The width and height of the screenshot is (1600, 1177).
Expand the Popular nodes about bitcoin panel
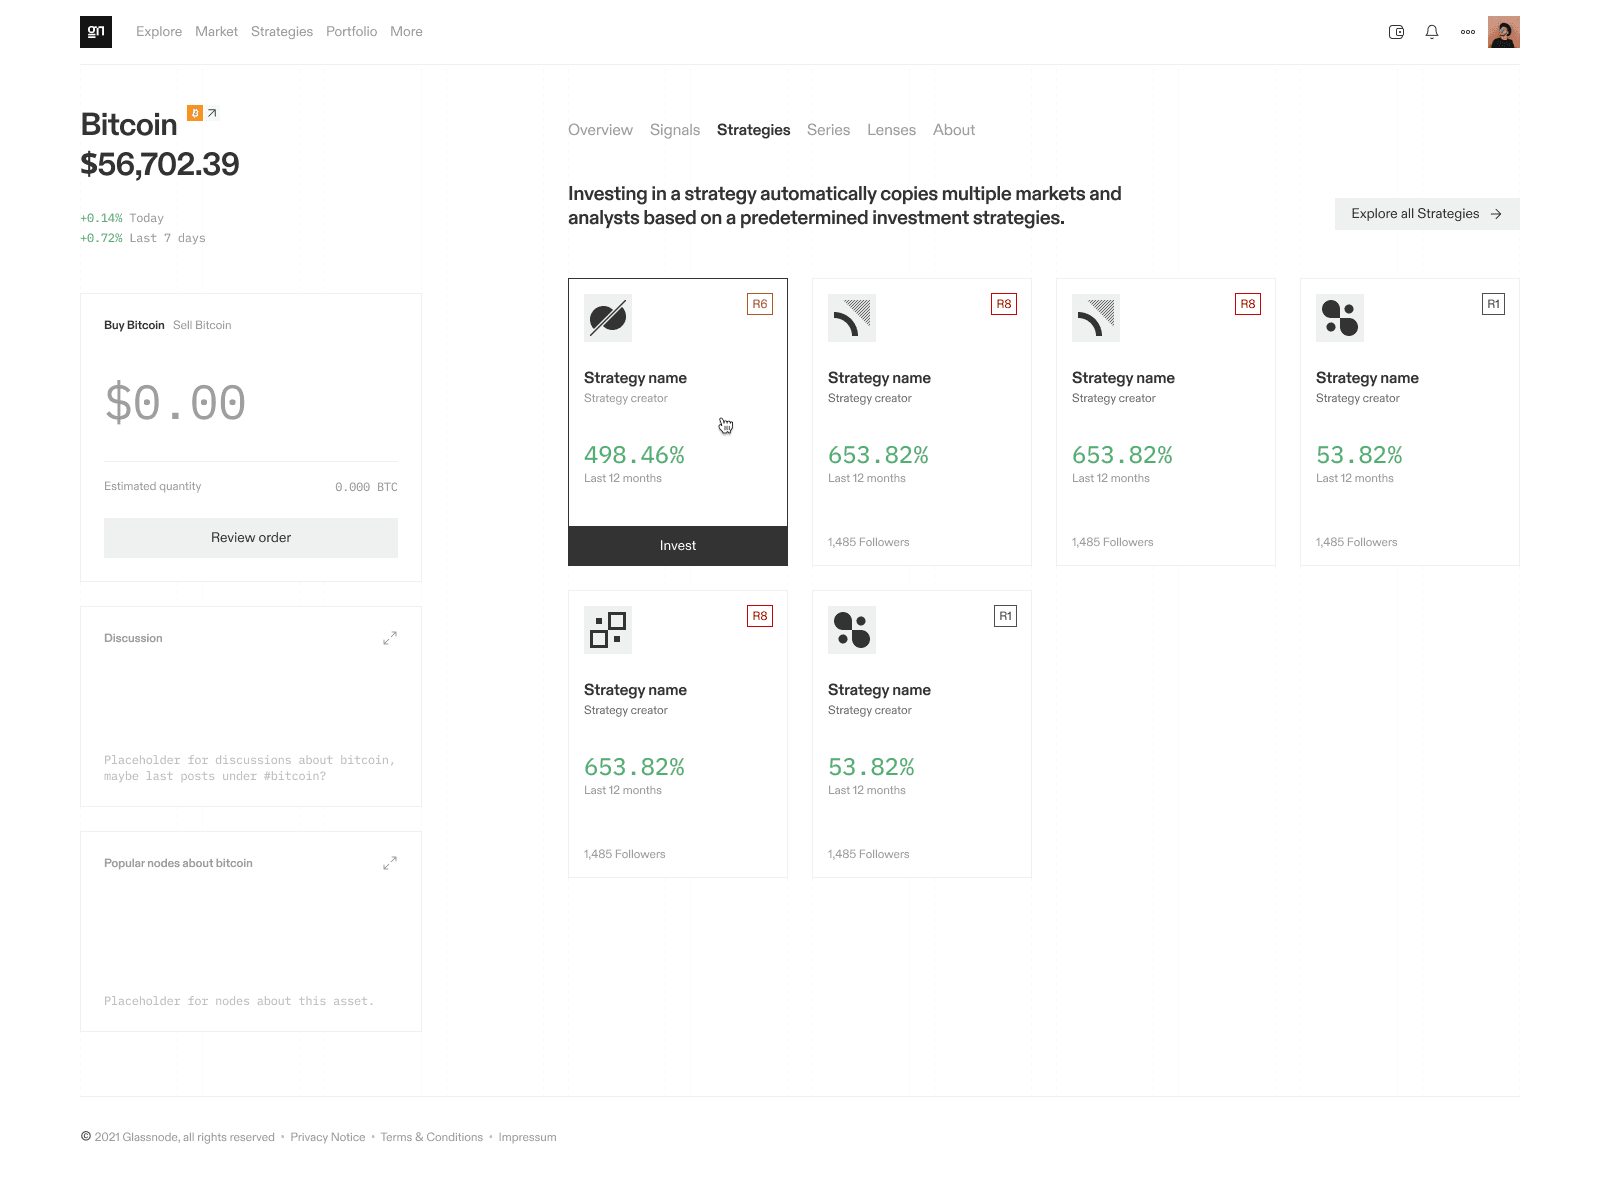390,863
